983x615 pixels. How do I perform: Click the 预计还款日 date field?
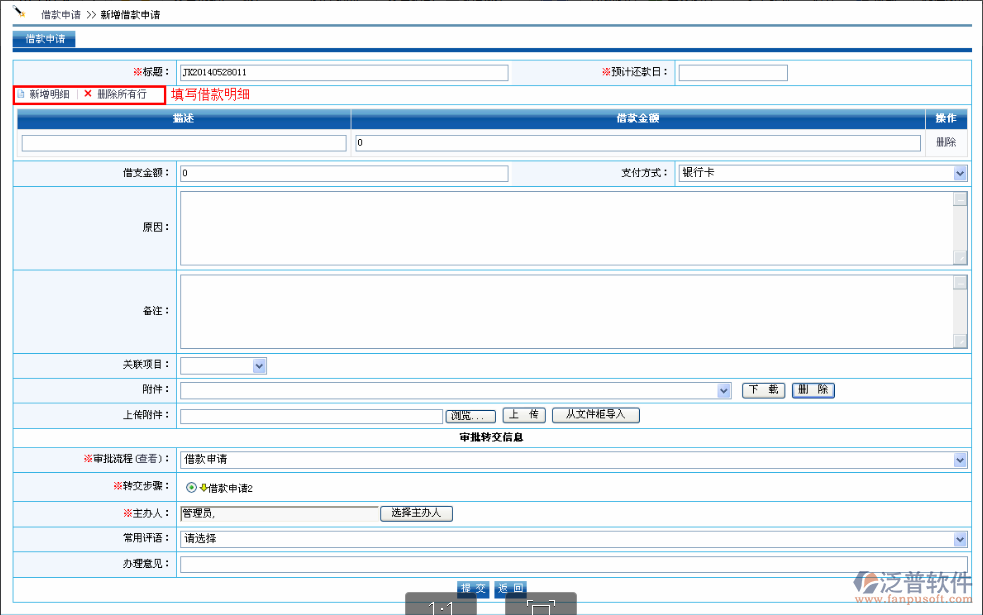click(733, 73)
